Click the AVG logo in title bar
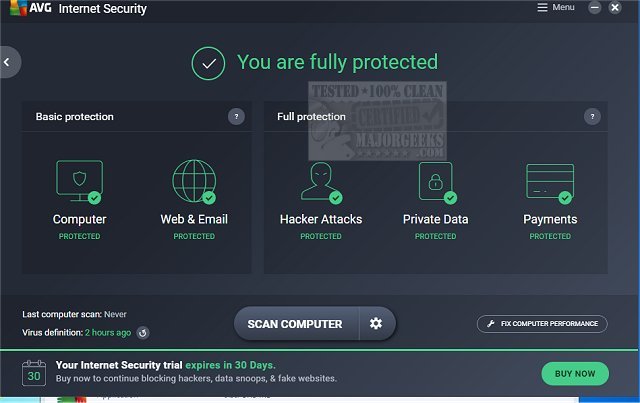The height and width of the screenshot is (403, 640). [26, 9]
